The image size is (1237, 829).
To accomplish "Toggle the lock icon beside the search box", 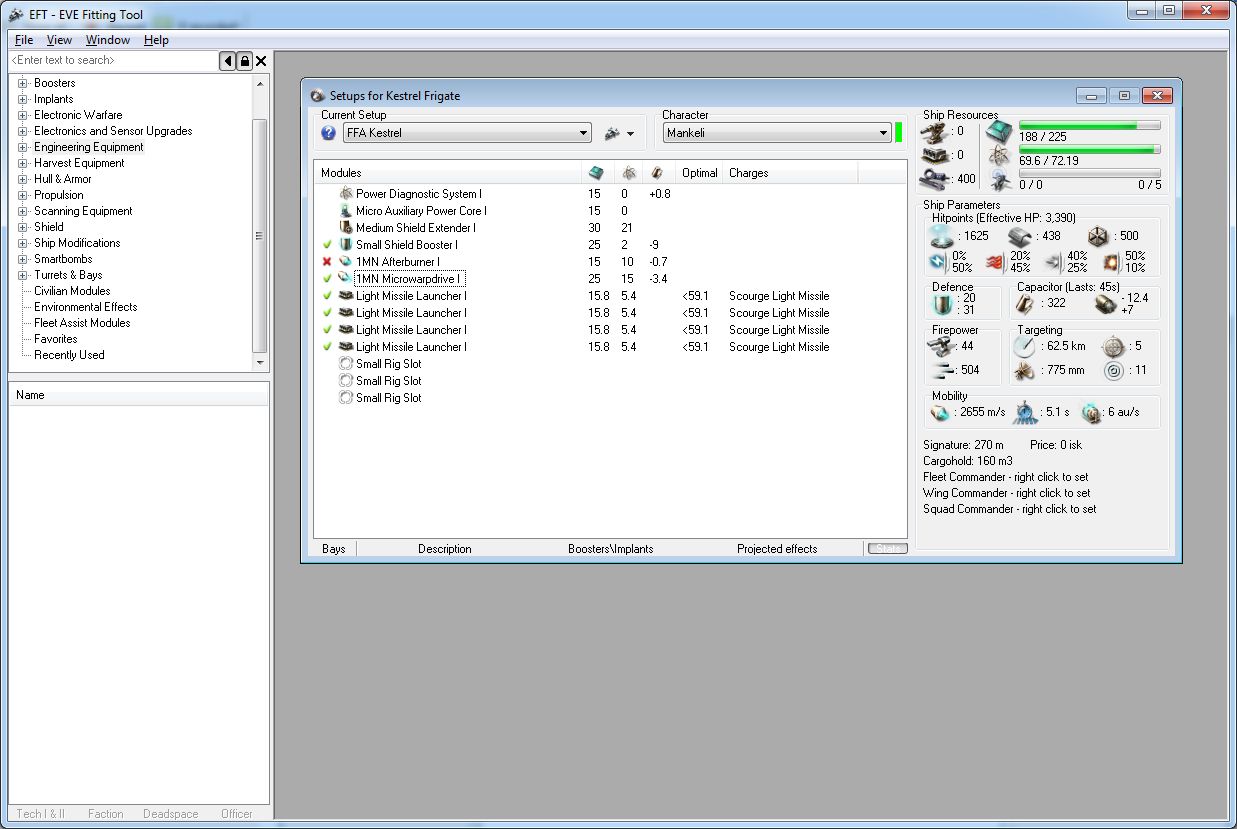I will coord(245,61).
